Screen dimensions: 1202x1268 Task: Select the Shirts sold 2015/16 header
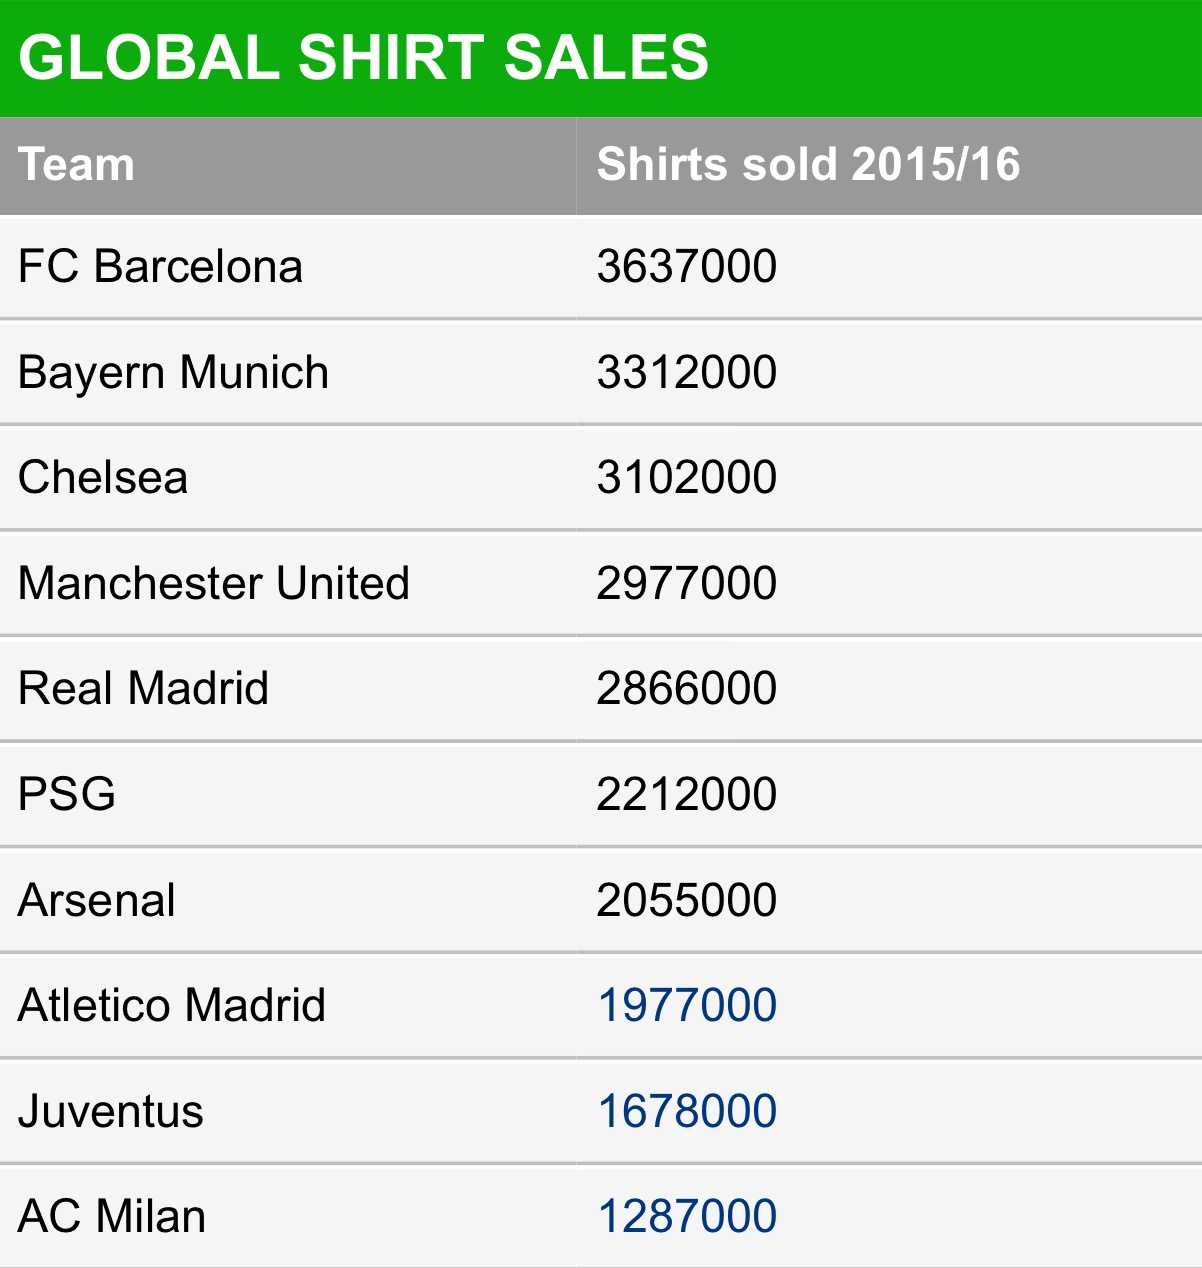click(808, 165)
